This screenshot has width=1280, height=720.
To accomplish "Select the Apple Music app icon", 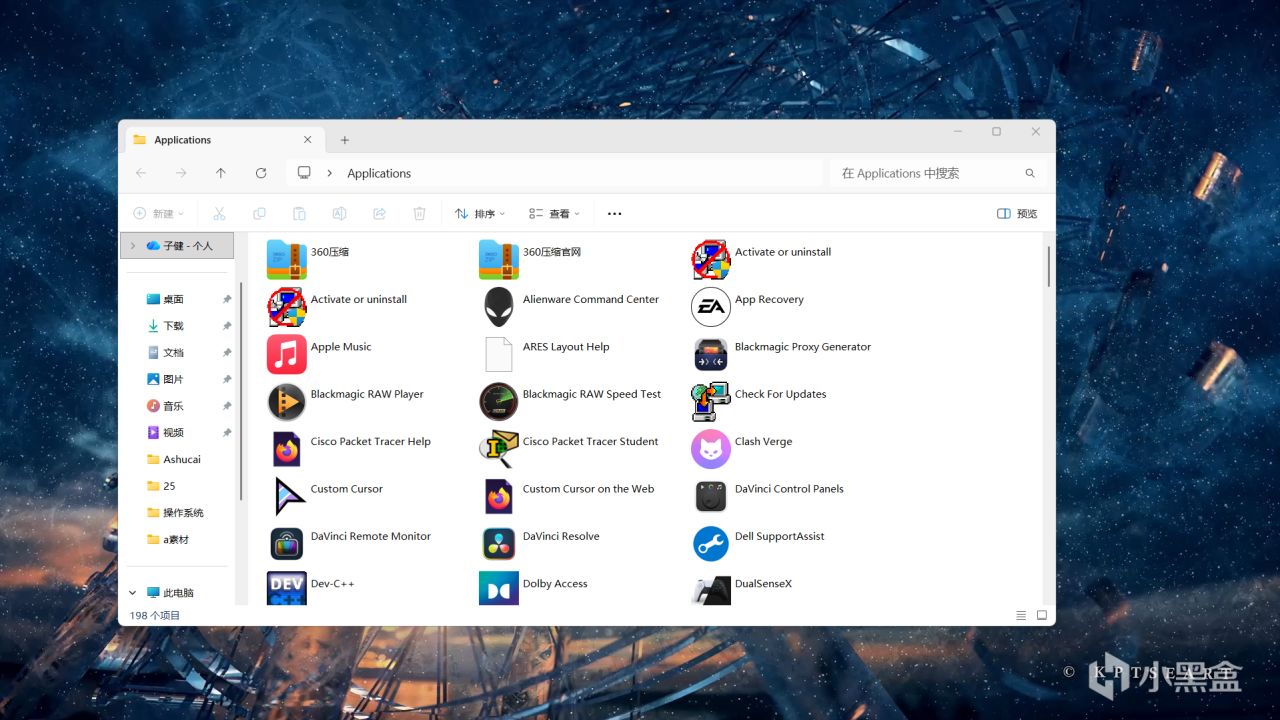I will pos(287,354).
